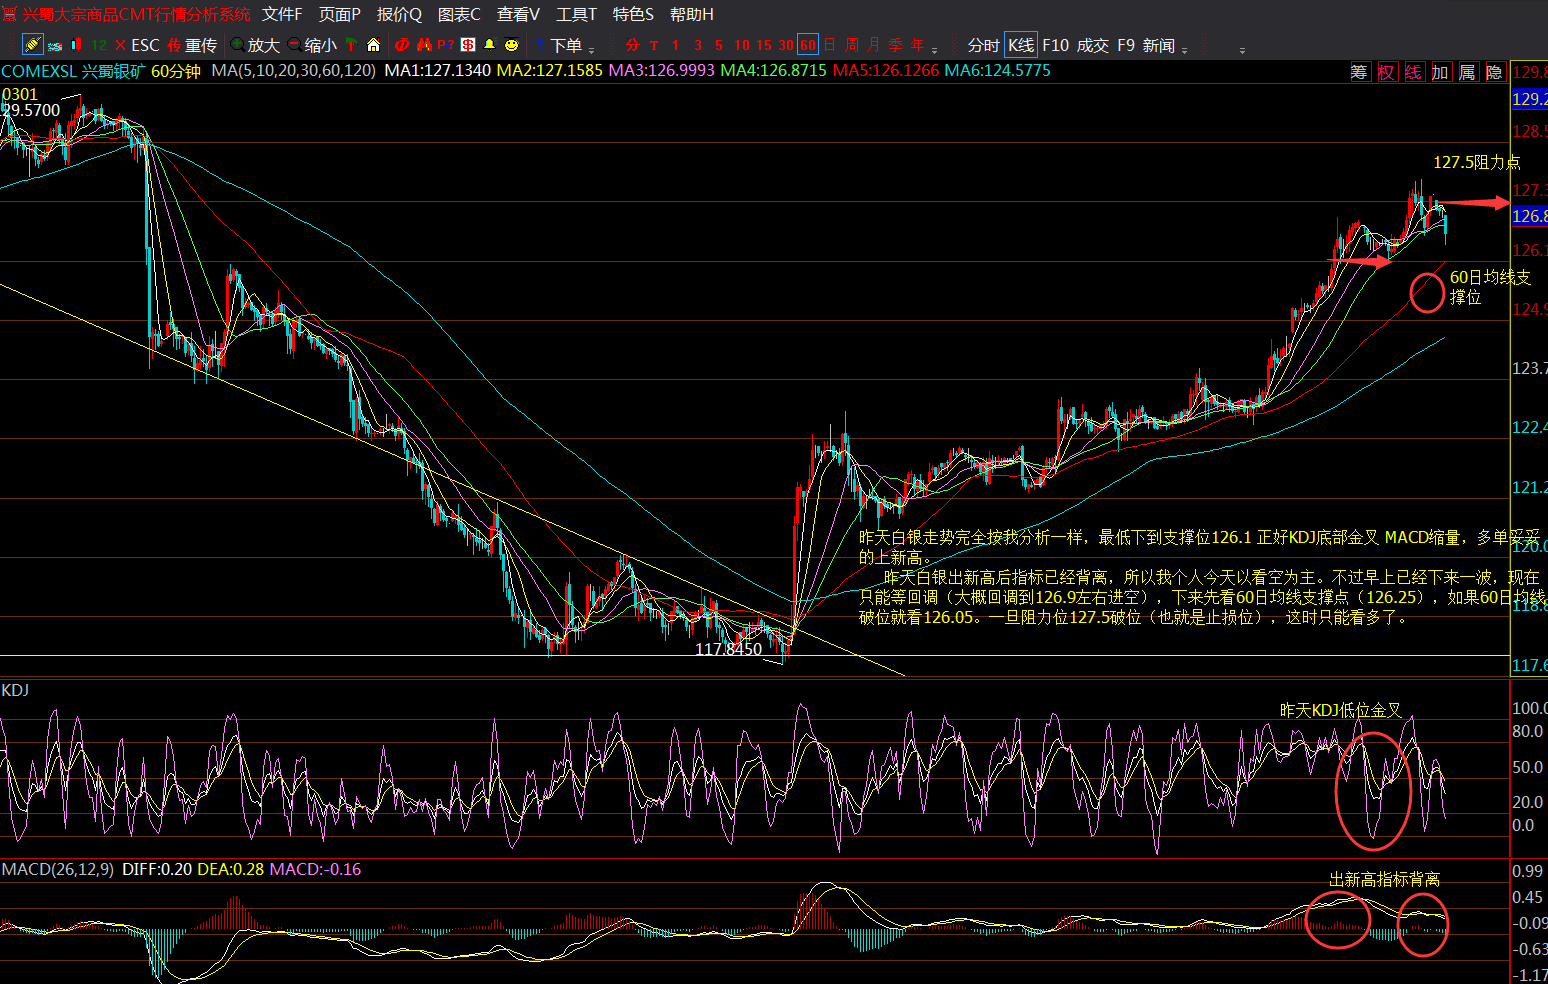Toggle the 权 rights adjustment button

coord(1386,72)
